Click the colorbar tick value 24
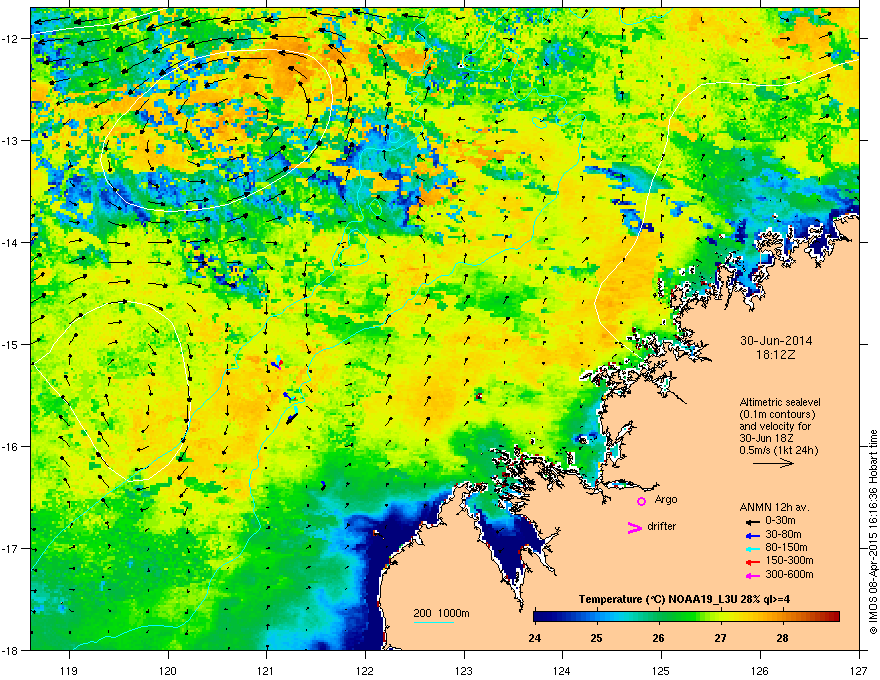The width and height of the screenshot is (880, 680). tap(535, 638)
